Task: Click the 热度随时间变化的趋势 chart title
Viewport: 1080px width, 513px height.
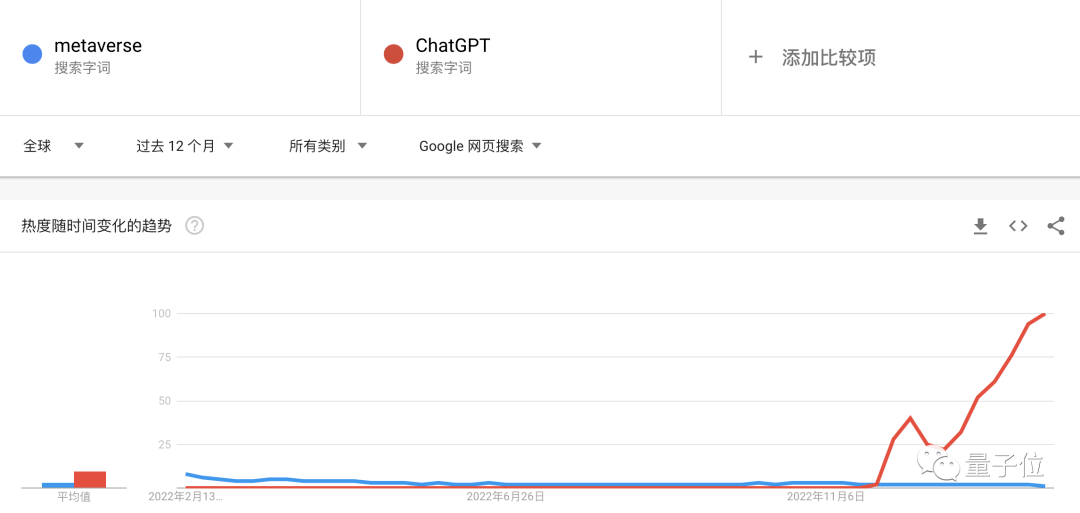Action: (96, 226)
